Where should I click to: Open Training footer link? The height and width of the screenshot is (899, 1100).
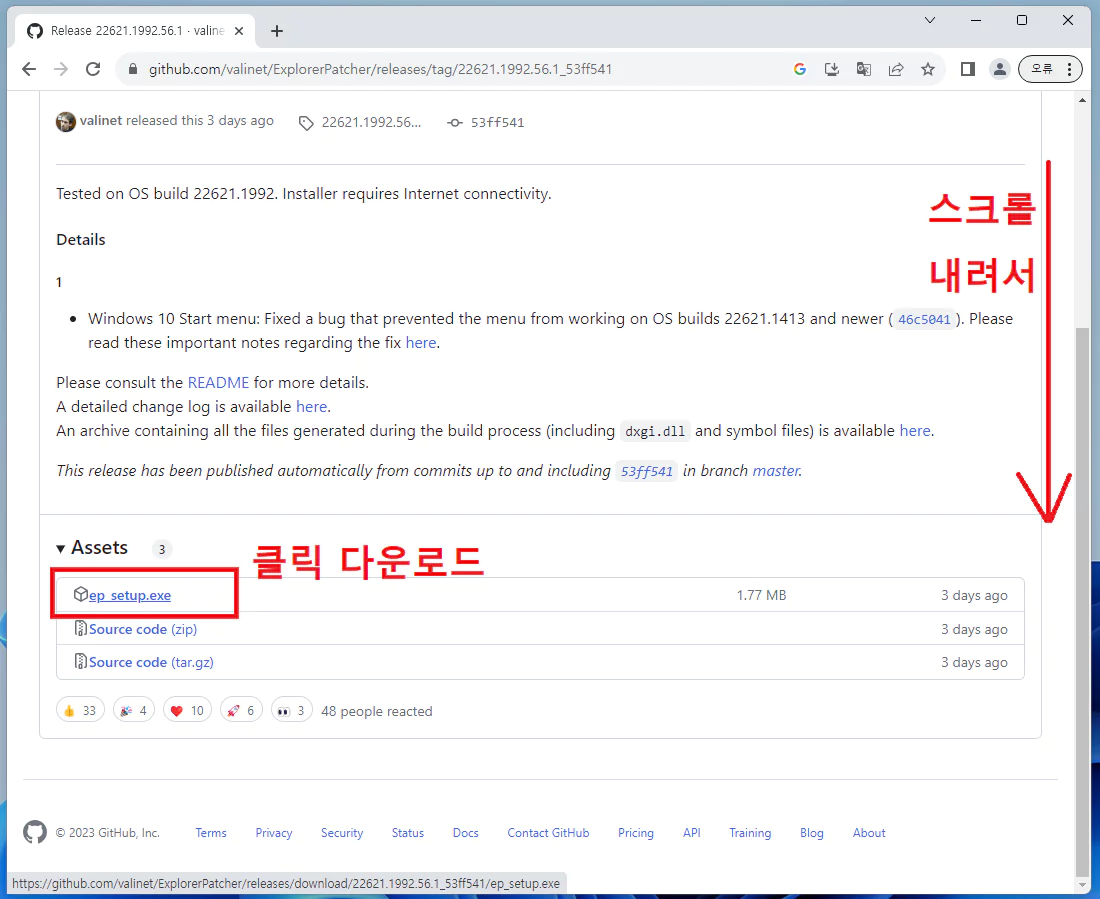[750, 832]
